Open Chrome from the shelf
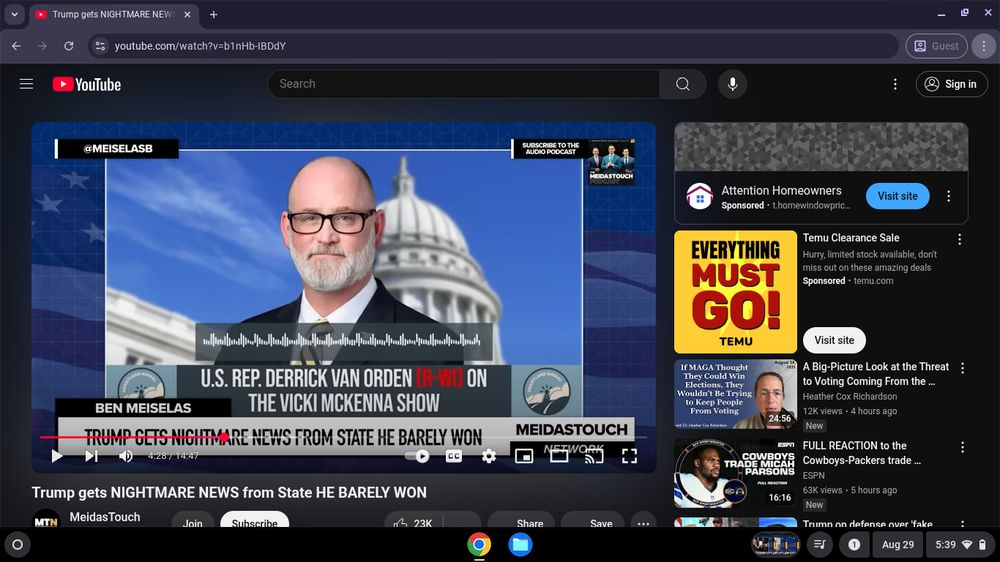The height and width of the screenshot is (562, 1000). pos(479,545)
